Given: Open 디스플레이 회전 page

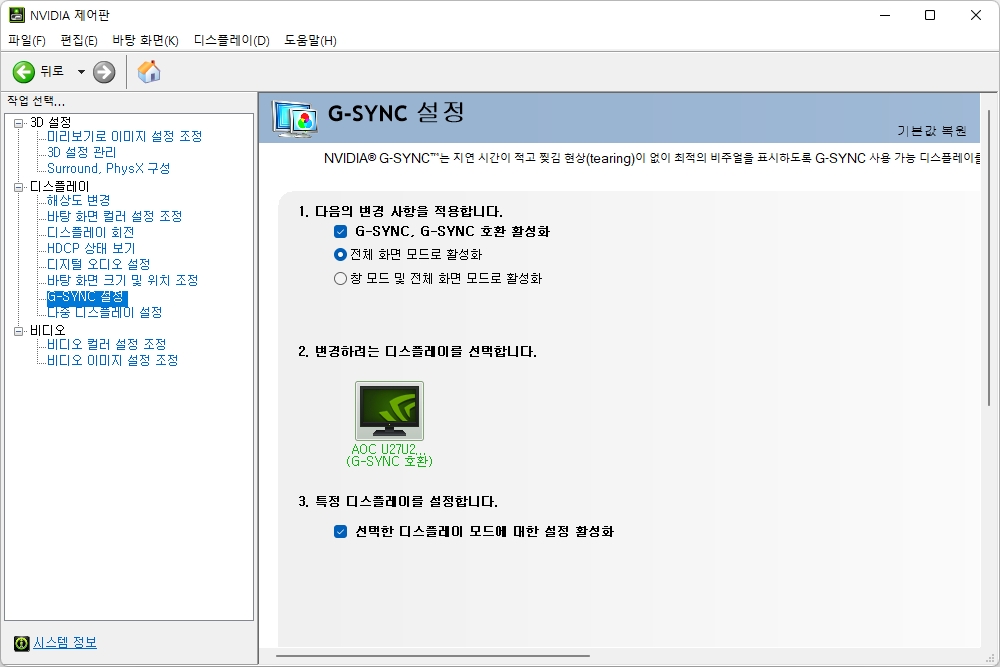Looking at the screenshot, I should [91, 232].
